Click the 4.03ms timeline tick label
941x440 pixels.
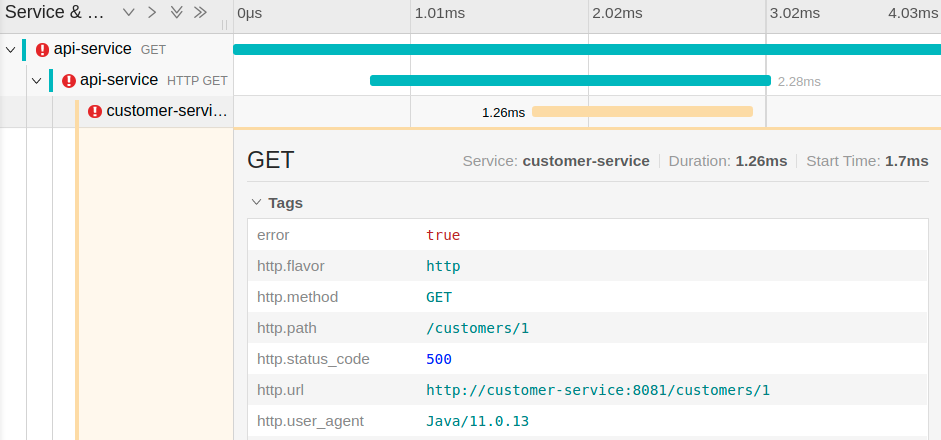point(913,13)
